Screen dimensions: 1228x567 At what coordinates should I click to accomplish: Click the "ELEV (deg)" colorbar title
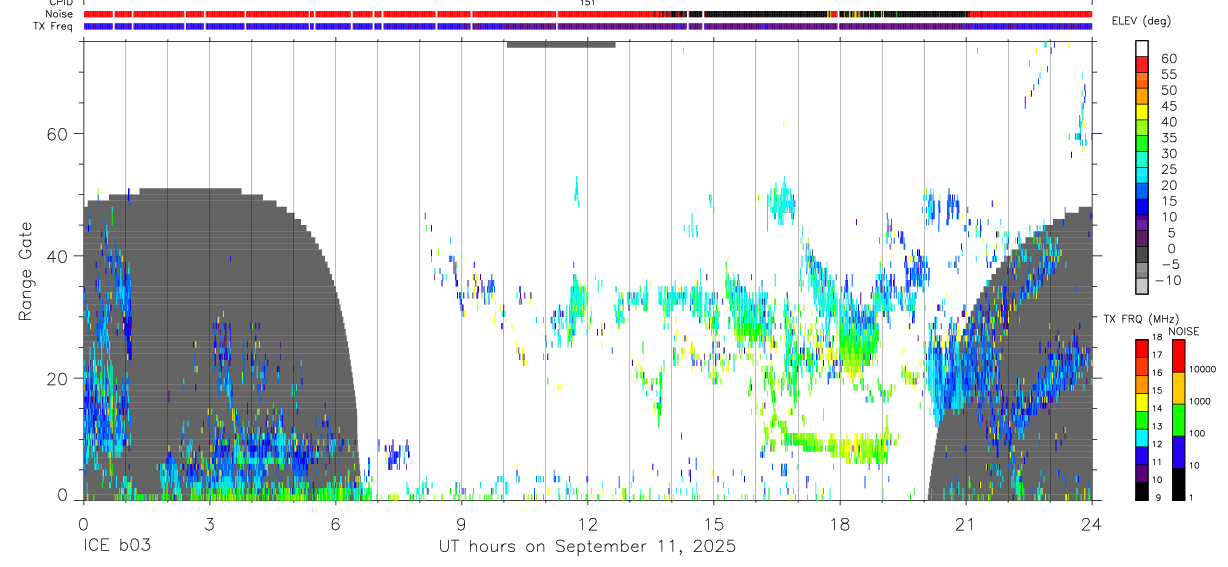point(1142,21)
